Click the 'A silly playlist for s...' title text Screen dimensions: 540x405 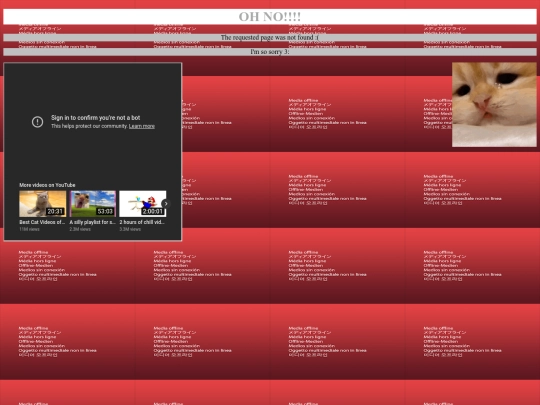pos(92,222)
